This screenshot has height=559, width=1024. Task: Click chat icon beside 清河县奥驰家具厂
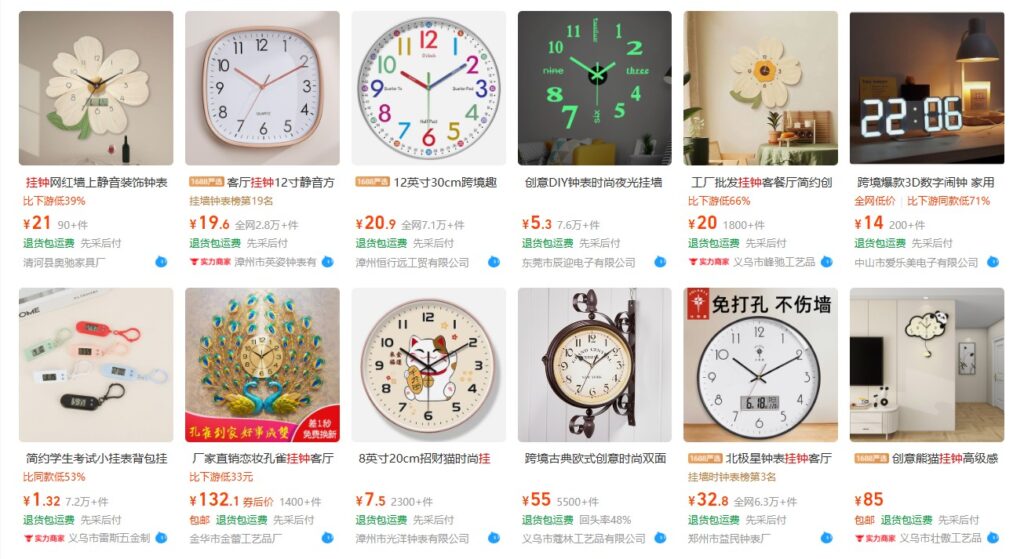[x=161, y=262]
